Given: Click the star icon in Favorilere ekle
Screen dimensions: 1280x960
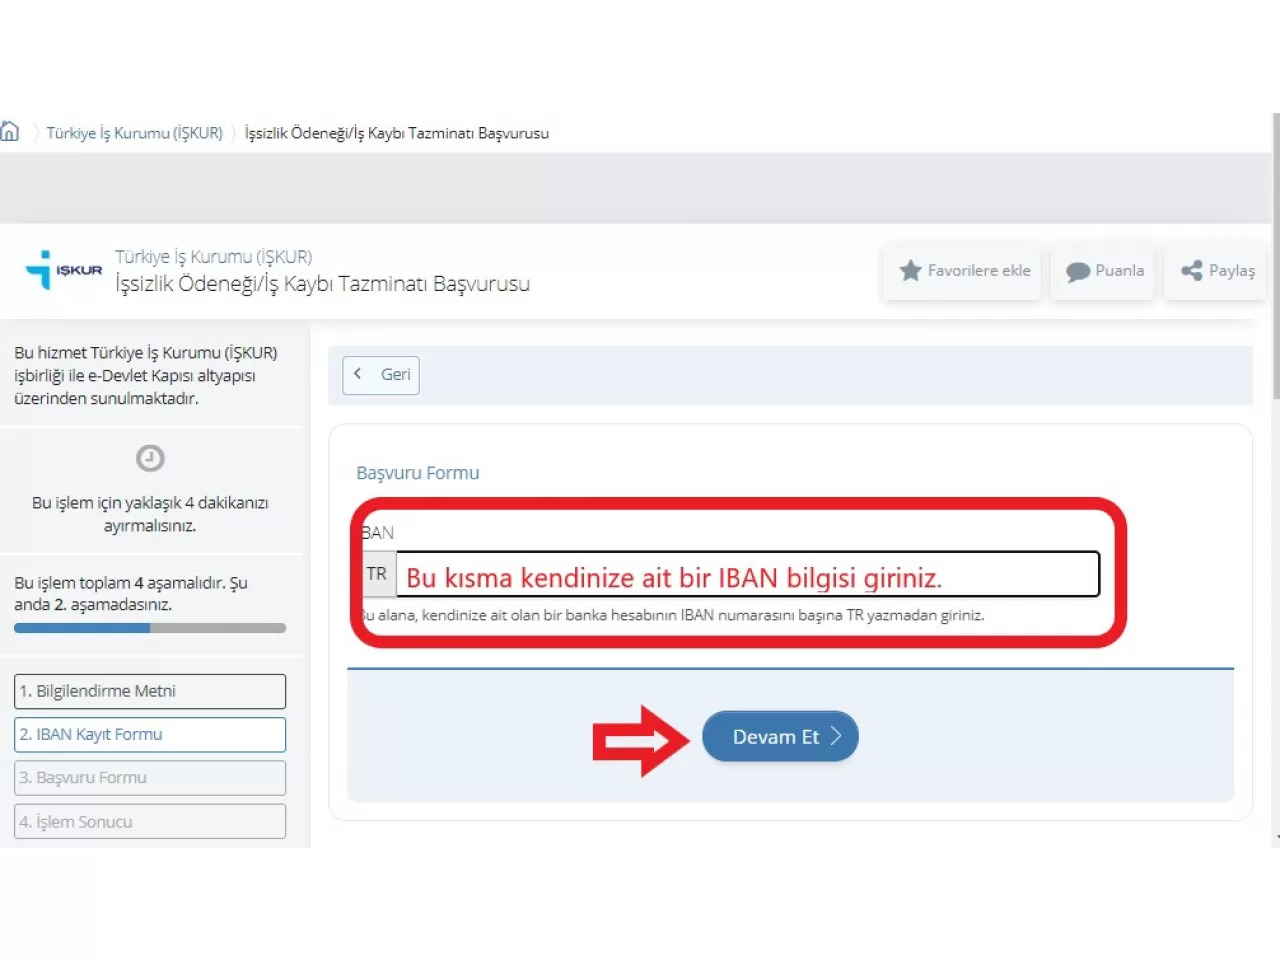Looking at the screenshot, I should click(910, 271).
